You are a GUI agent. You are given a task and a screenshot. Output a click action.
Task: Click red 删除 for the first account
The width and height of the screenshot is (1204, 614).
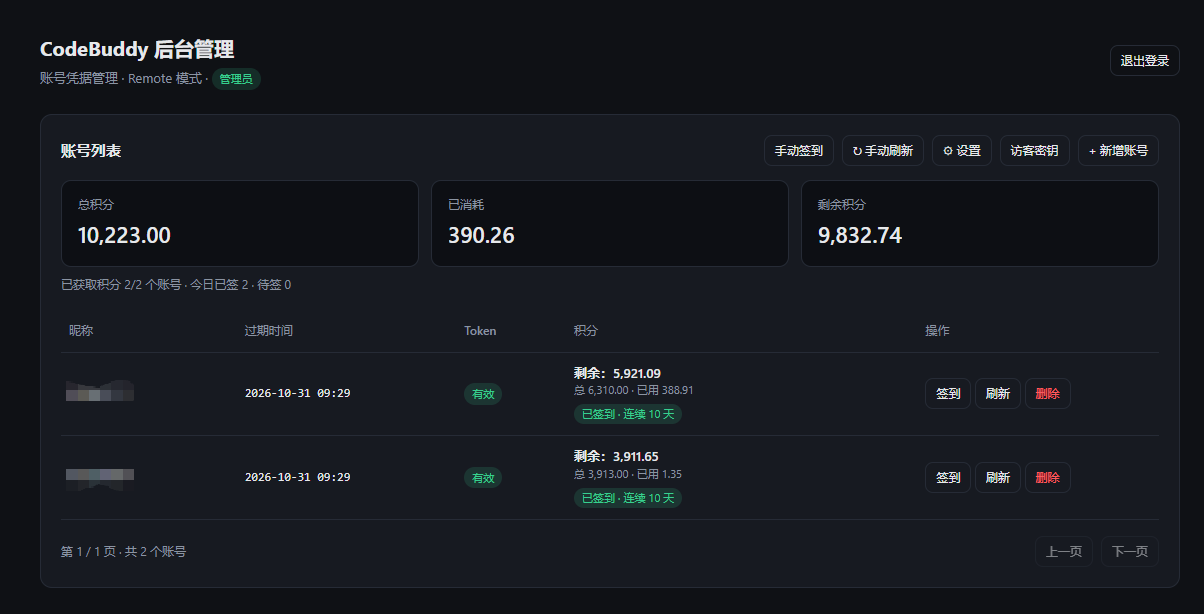(1047, 394)
